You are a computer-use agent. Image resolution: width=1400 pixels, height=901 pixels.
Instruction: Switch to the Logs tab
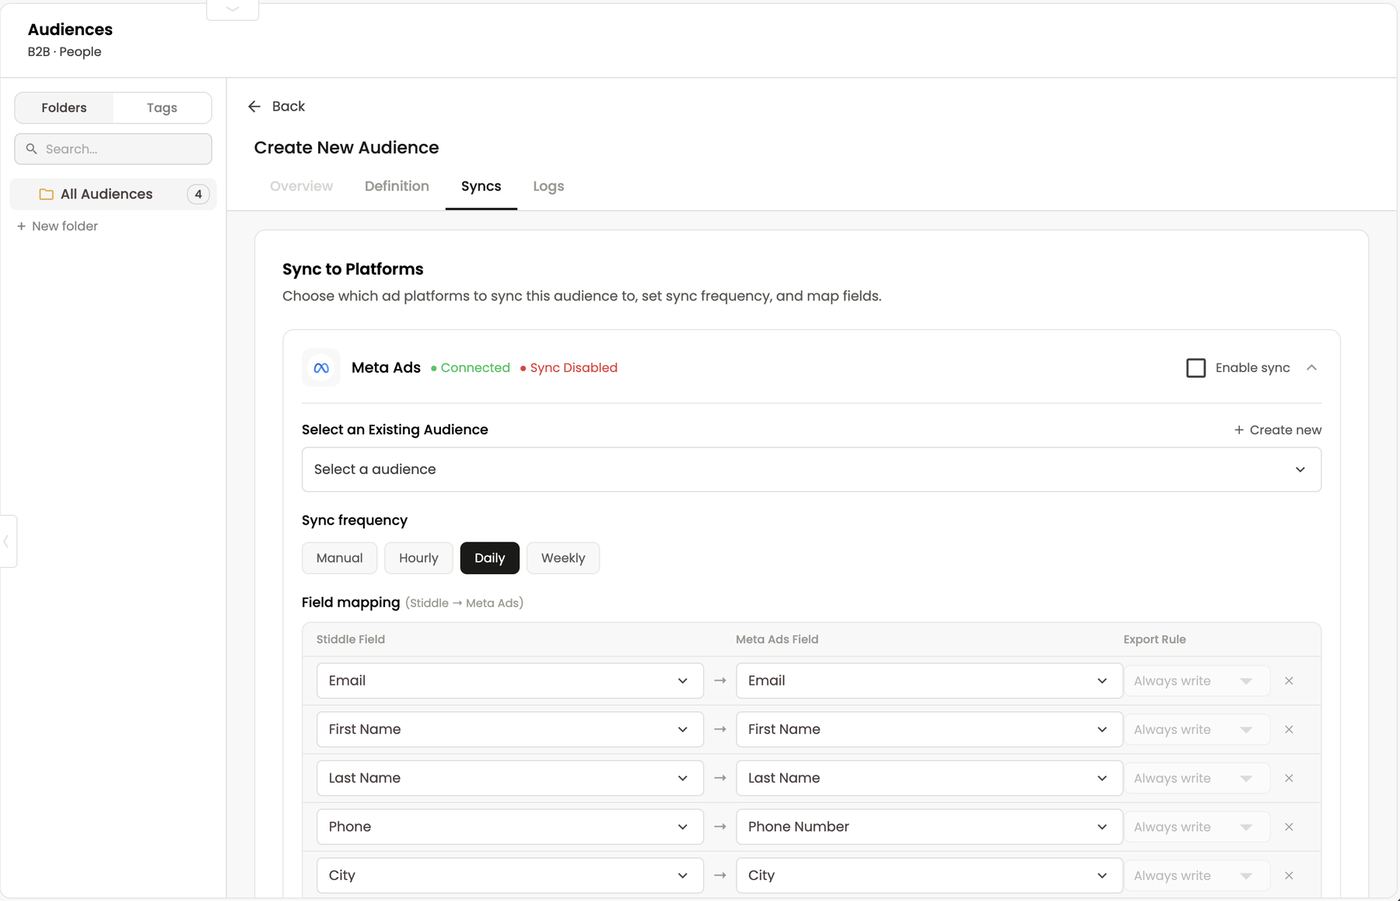tap(548, 186)
